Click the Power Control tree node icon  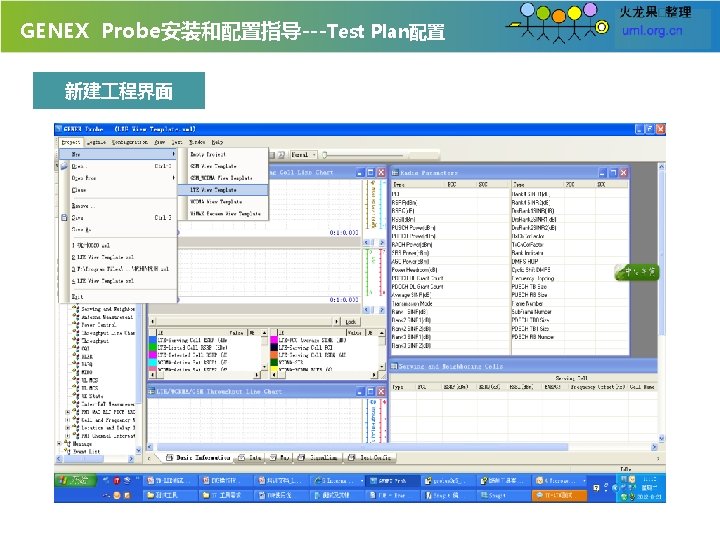point(76,325)
